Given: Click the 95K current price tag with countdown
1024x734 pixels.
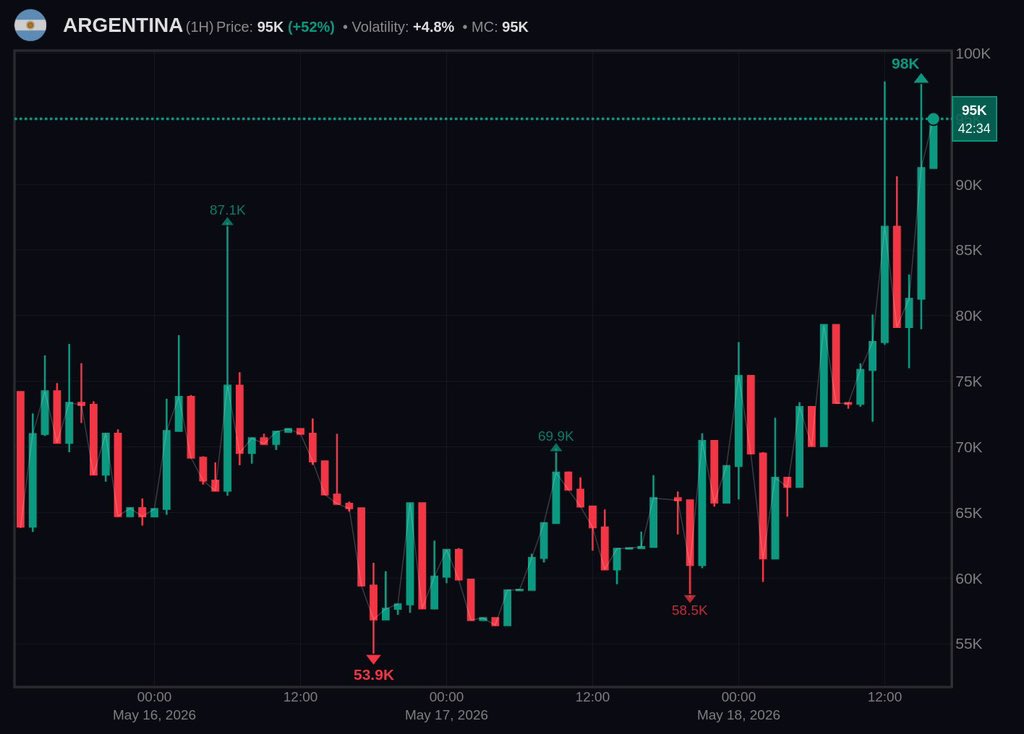Looking at the screenshot, I should pyautogui.click(x=974, y=119).
